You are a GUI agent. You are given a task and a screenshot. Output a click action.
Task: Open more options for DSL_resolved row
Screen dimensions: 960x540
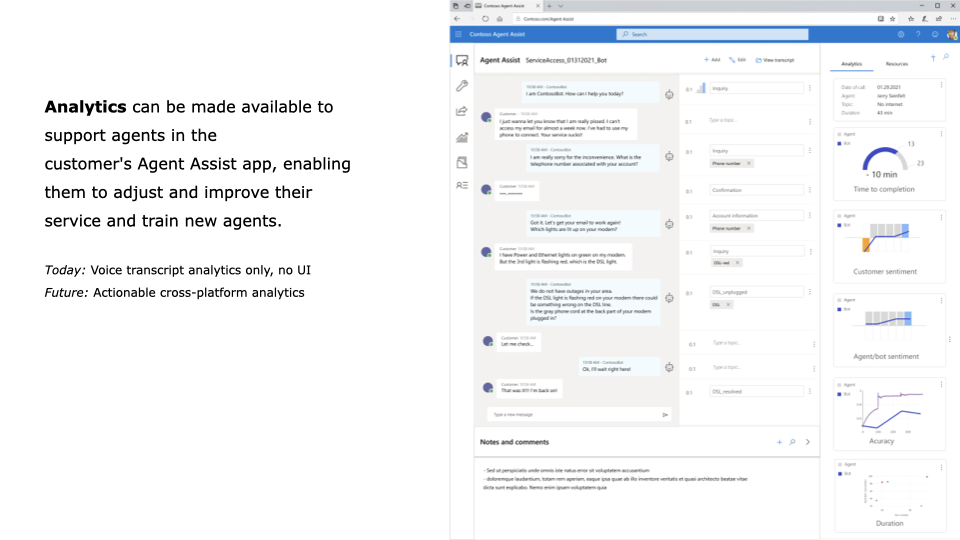coord(809,391)
